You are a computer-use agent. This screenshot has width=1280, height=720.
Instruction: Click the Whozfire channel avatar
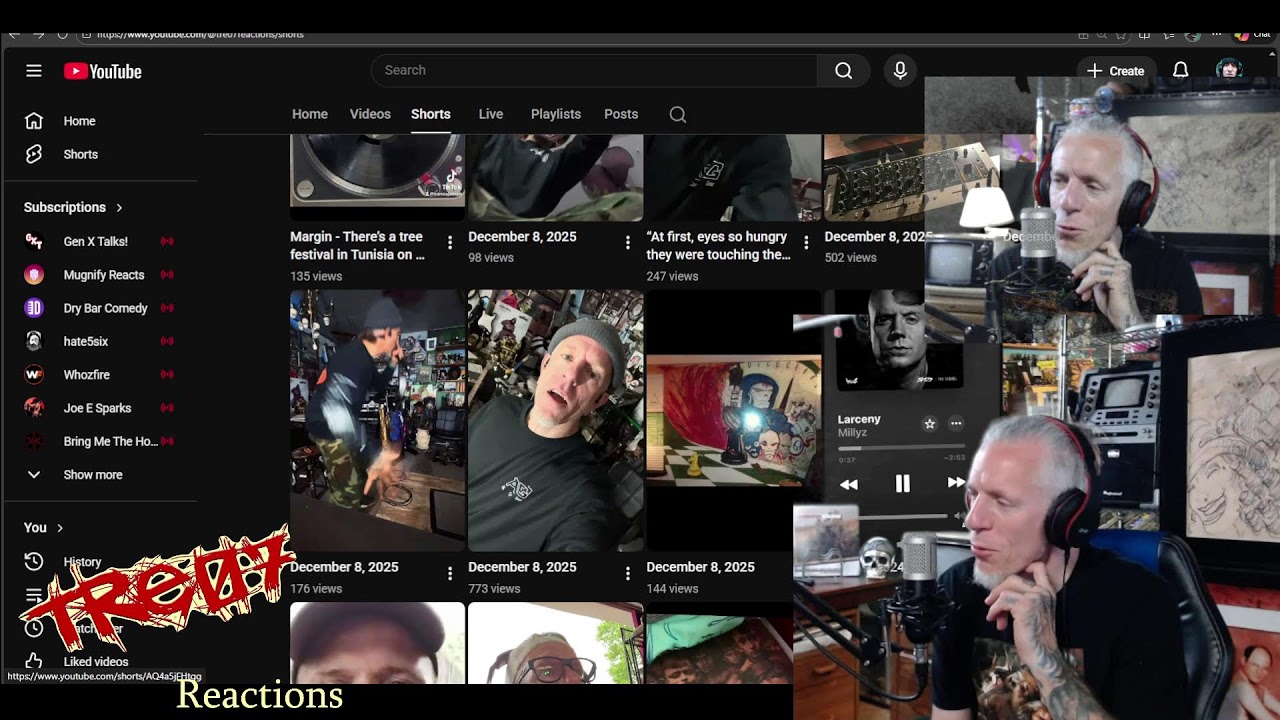pos(34,375)
